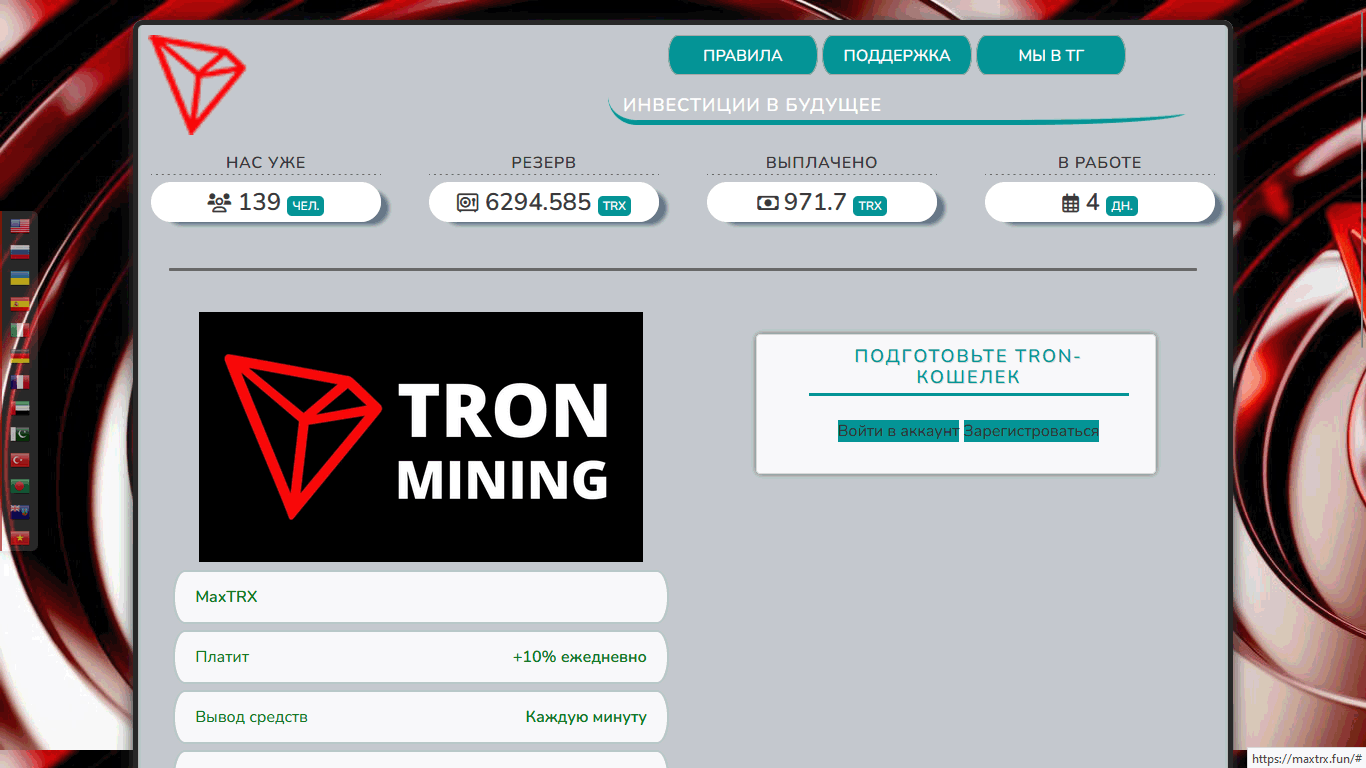
Task: Choose the German flag language
Action: (x=20, y=356)
